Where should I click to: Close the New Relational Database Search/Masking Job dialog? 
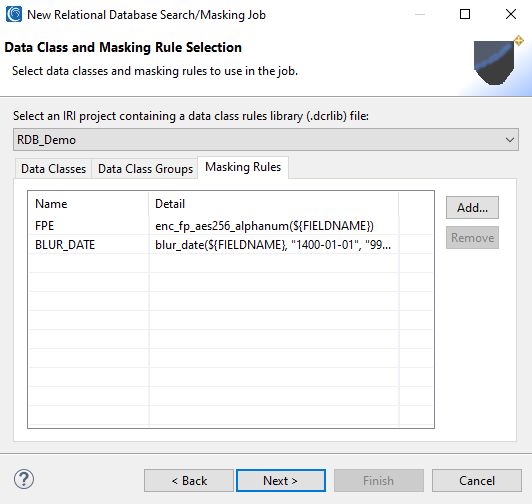(x=511, y=14)
